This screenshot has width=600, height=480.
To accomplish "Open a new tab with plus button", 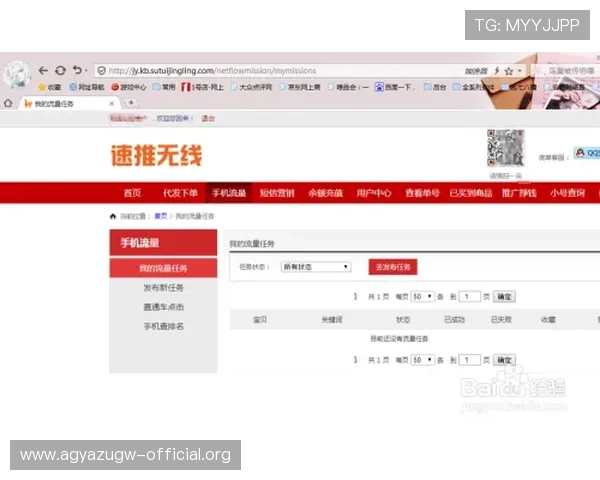I will point(131,103).
